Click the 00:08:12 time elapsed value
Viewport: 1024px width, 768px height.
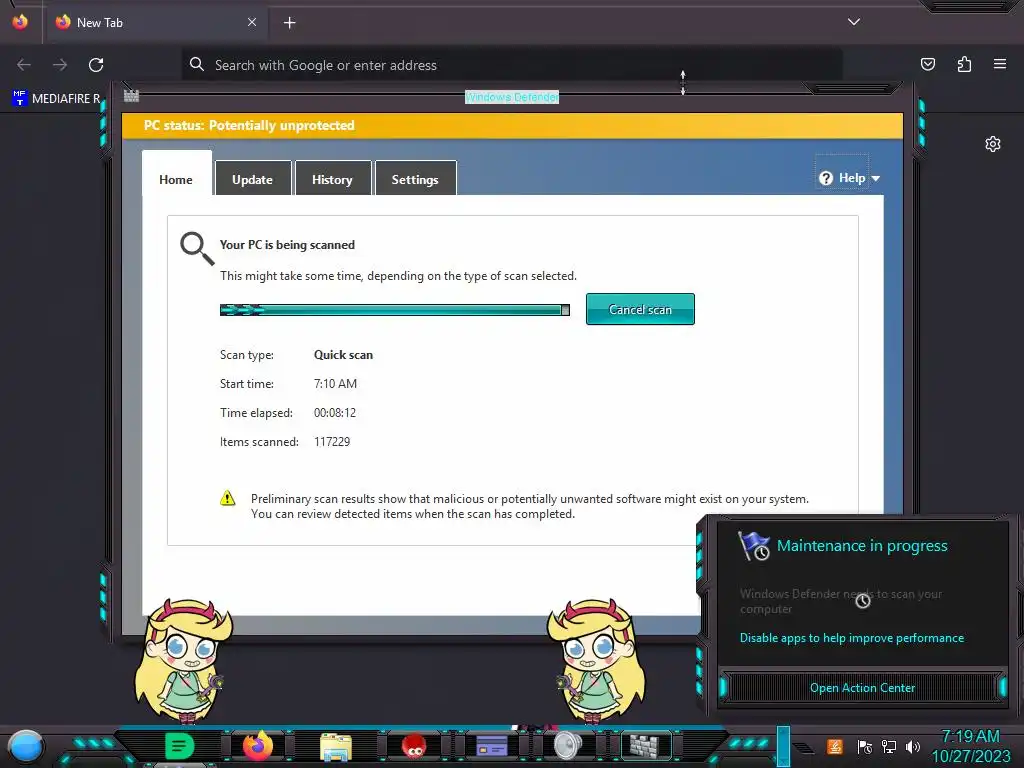coord(334,413)
